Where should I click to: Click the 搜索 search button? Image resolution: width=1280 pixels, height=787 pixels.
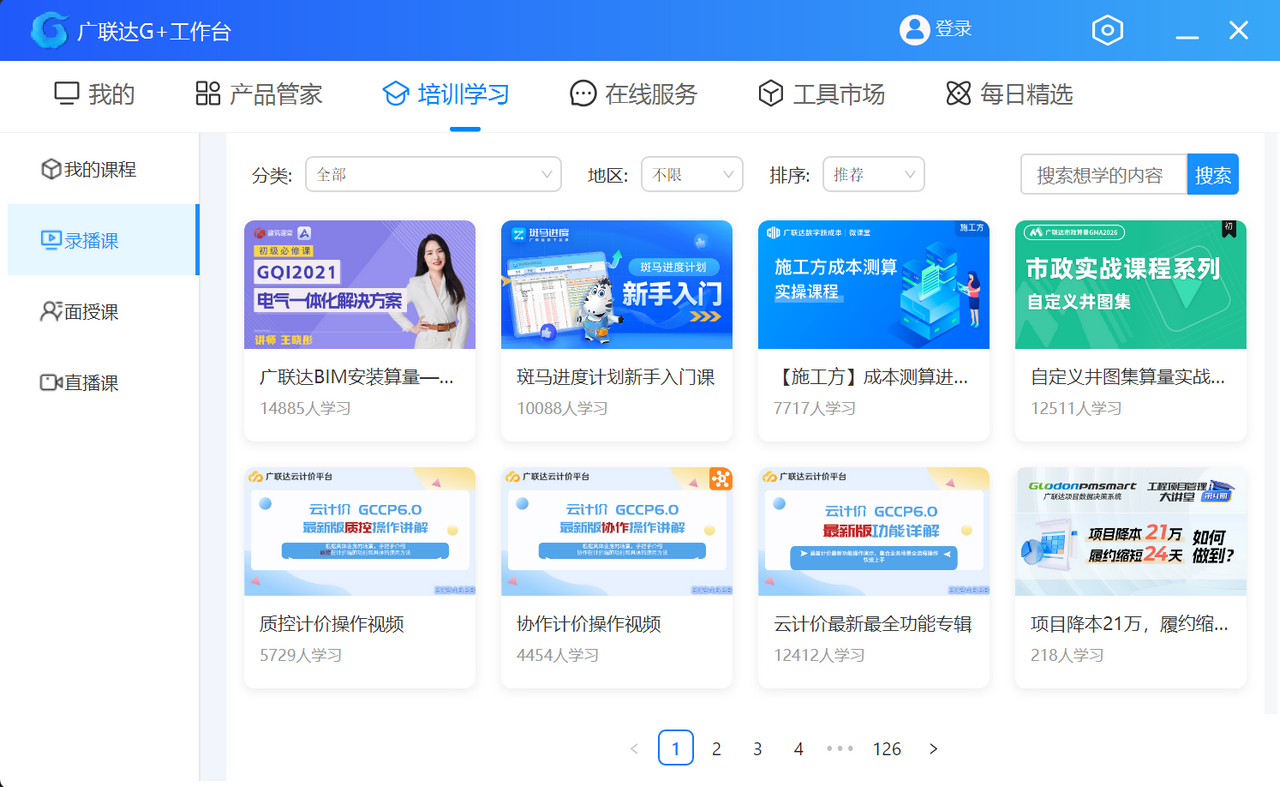pyautogui.click(x=1213, y=173)
